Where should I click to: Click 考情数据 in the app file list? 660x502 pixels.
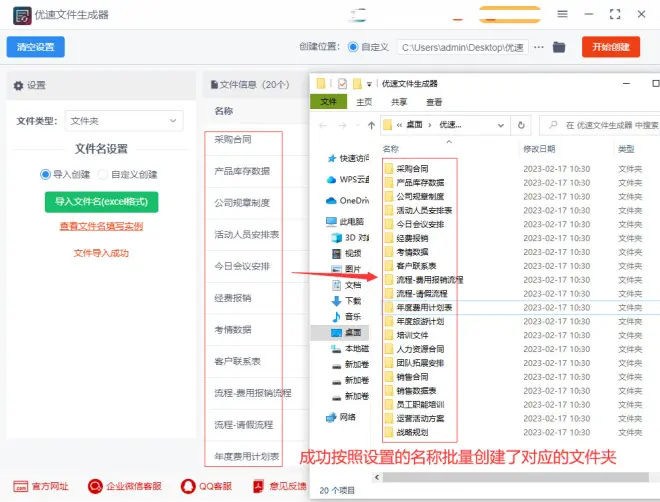pos(233,330)
